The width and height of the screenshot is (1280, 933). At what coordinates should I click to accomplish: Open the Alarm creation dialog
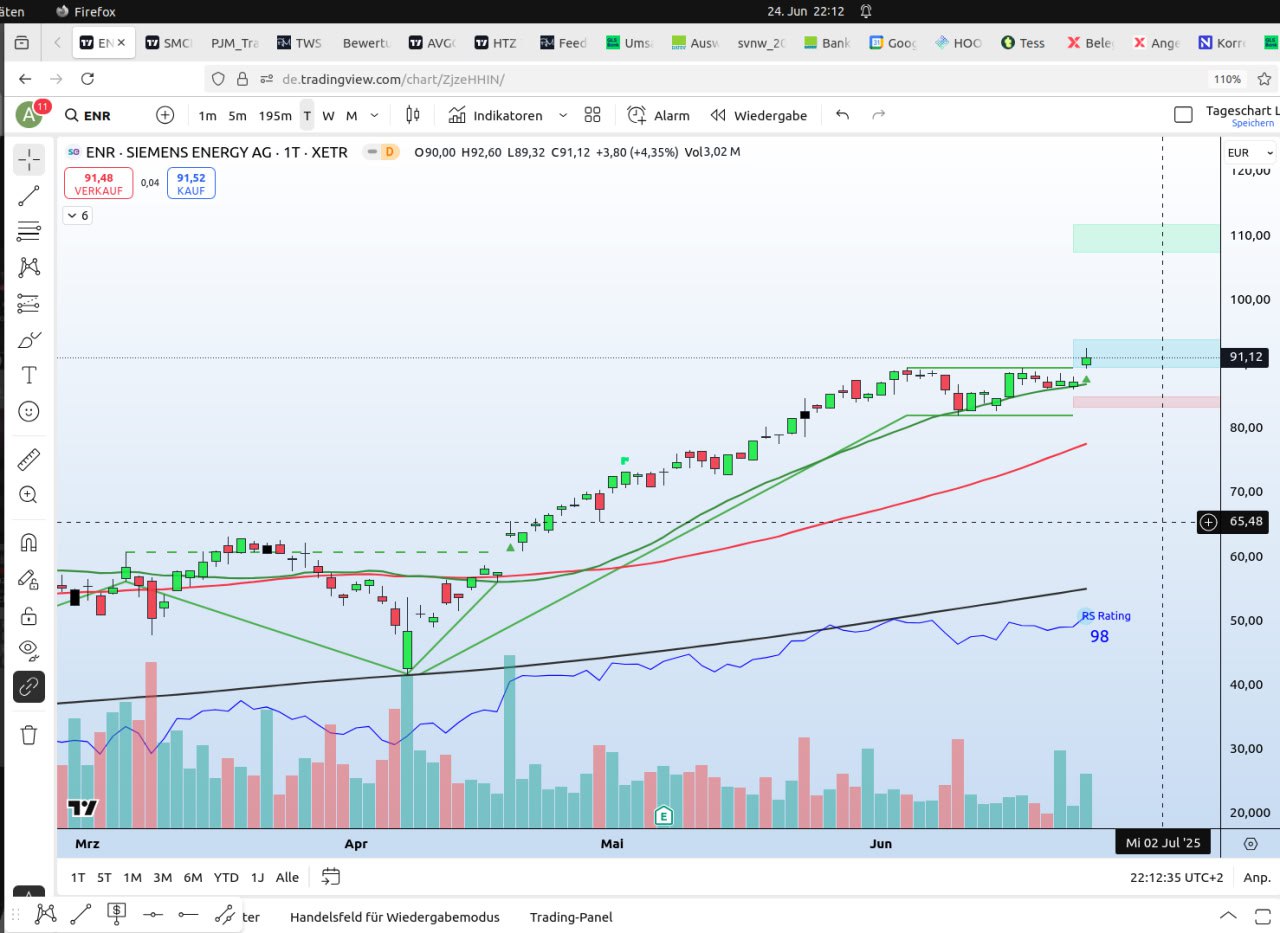click(x=658, y=115)
